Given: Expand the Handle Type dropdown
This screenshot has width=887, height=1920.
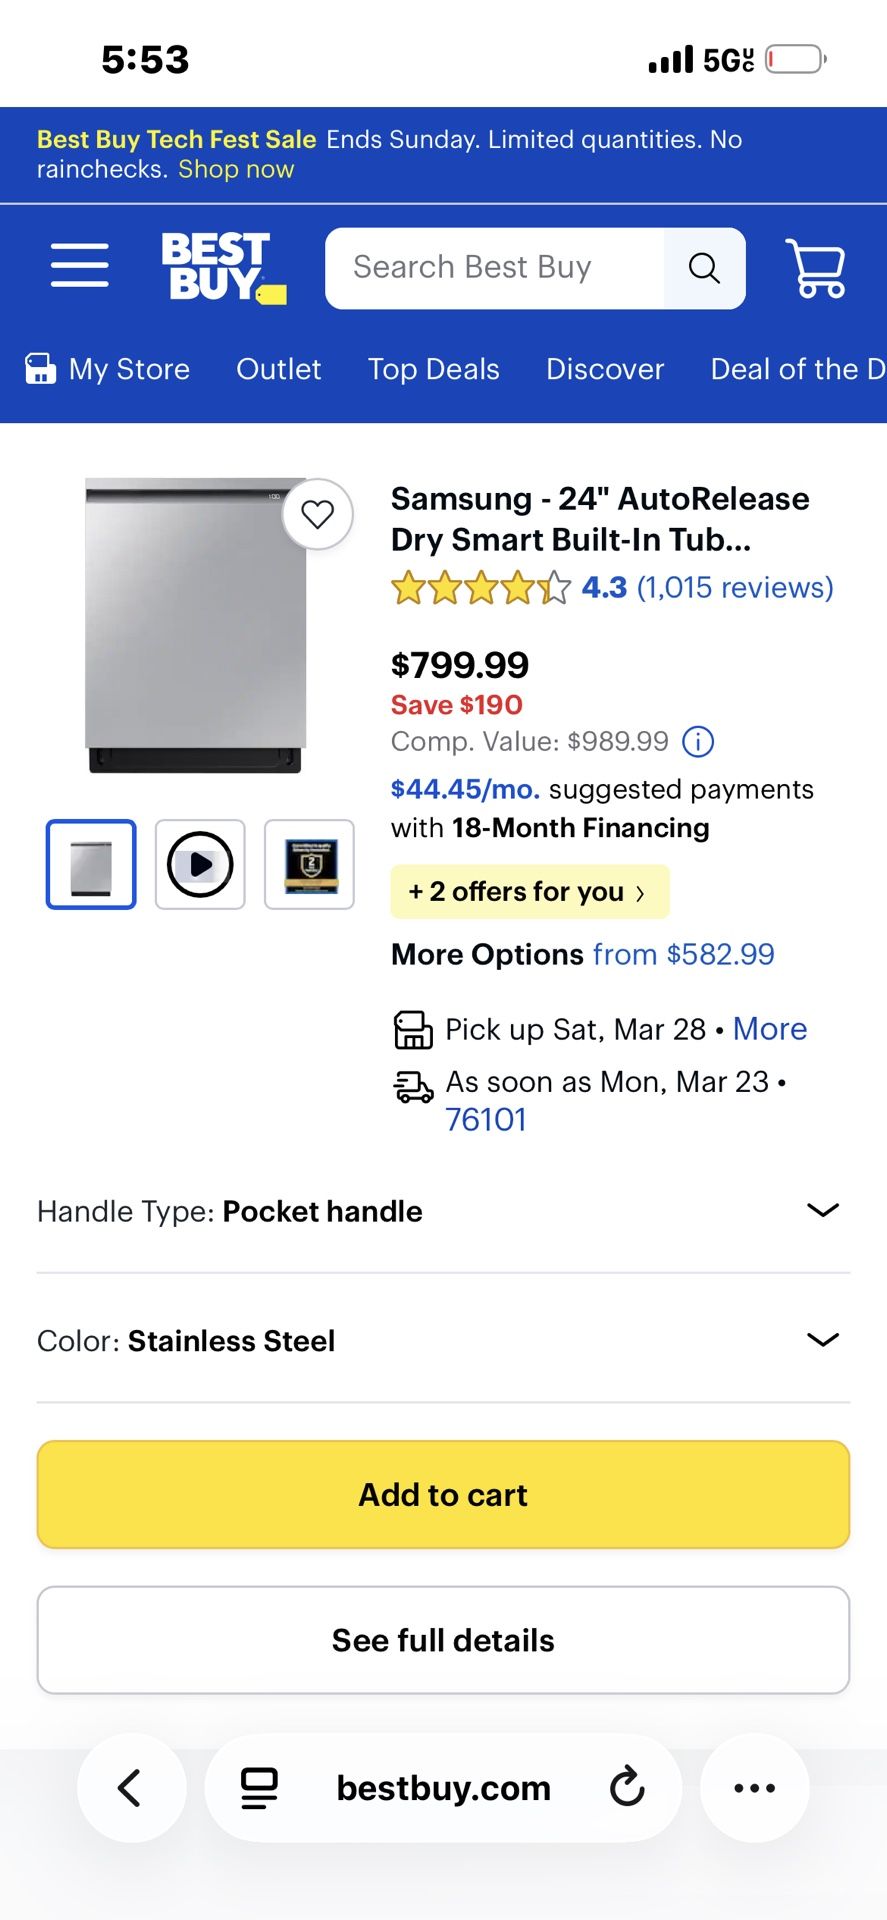Looking at the screenshot, I should pyautogui.click(x=822, y=1211).
